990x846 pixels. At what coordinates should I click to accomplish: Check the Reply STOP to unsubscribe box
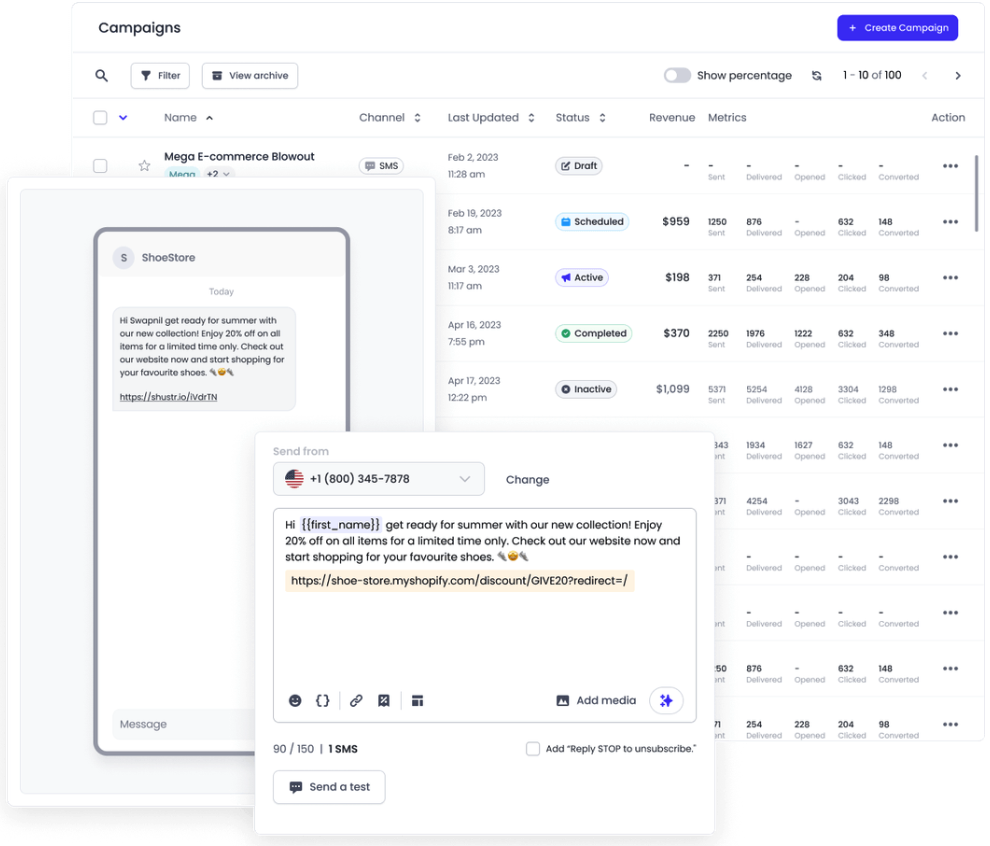(x=533, y=749)
